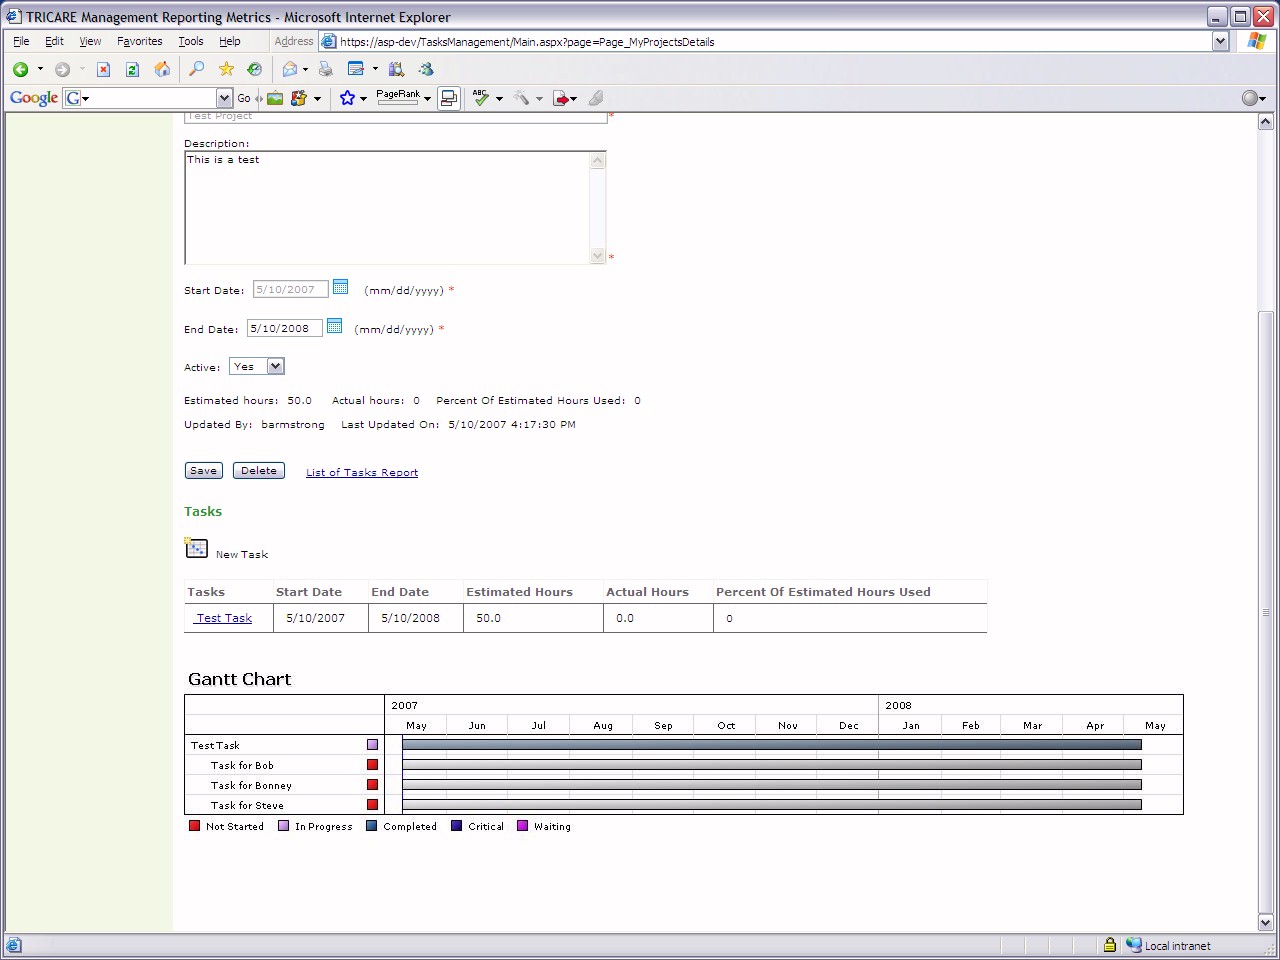Open the Favorites menu
The height and width of the screenshot is (960, 1280).
point(139,41)
